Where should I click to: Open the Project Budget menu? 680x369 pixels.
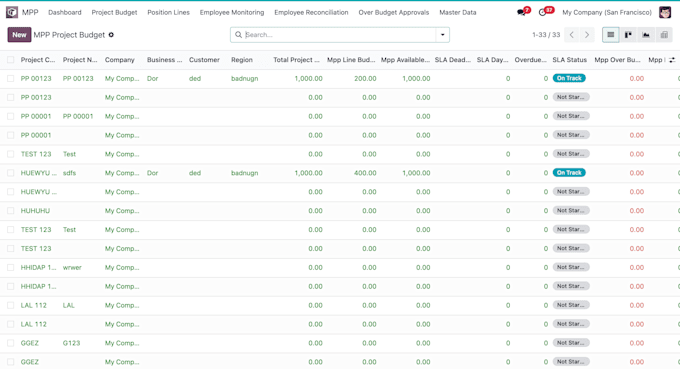click(x=114, y=13)
